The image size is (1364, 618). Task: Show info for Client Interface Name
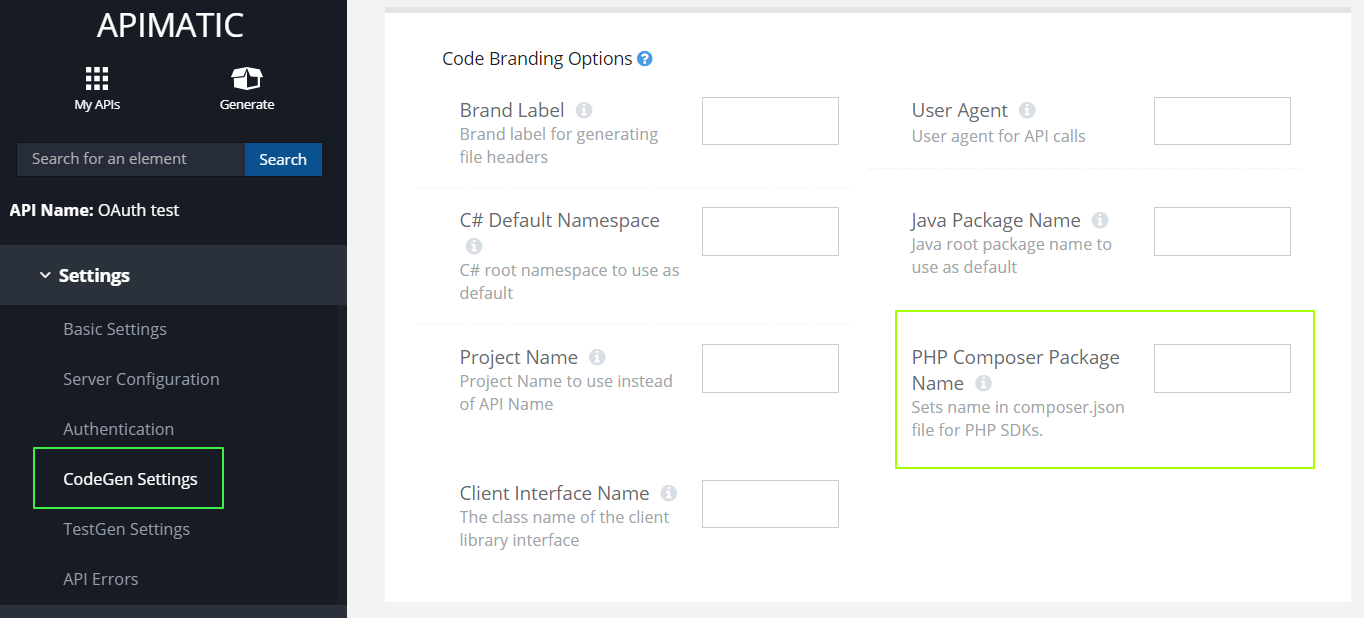click(669, 493)
